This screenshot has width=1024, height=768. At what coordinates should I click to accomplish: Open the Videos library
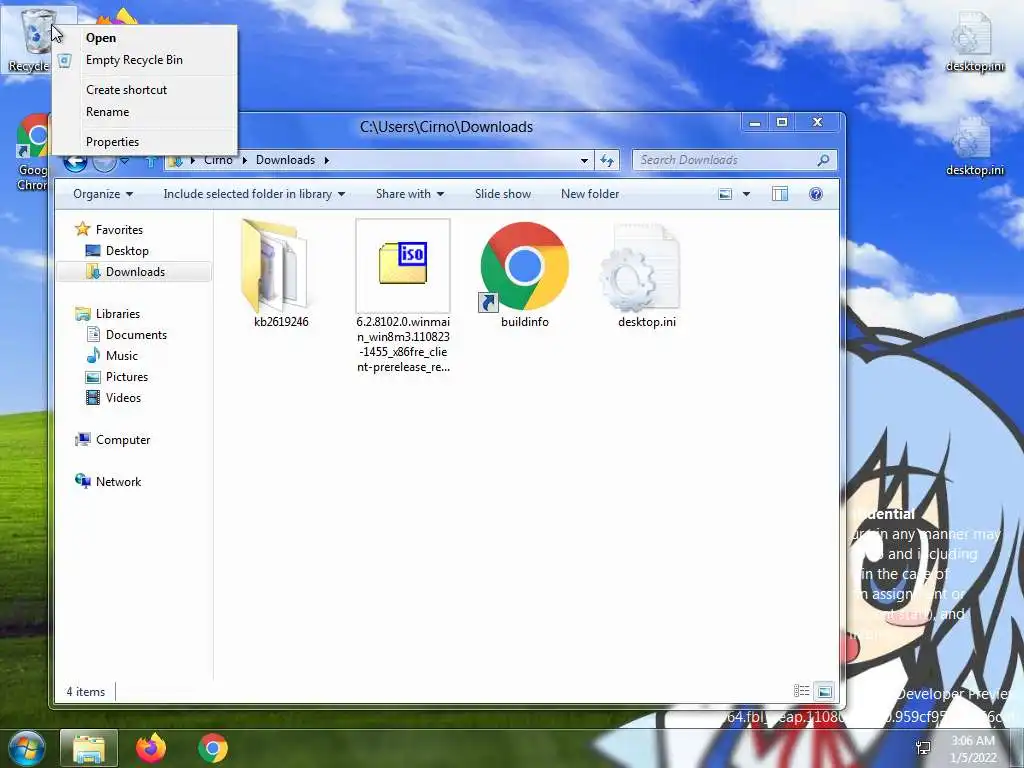click(x=123, y=398)
